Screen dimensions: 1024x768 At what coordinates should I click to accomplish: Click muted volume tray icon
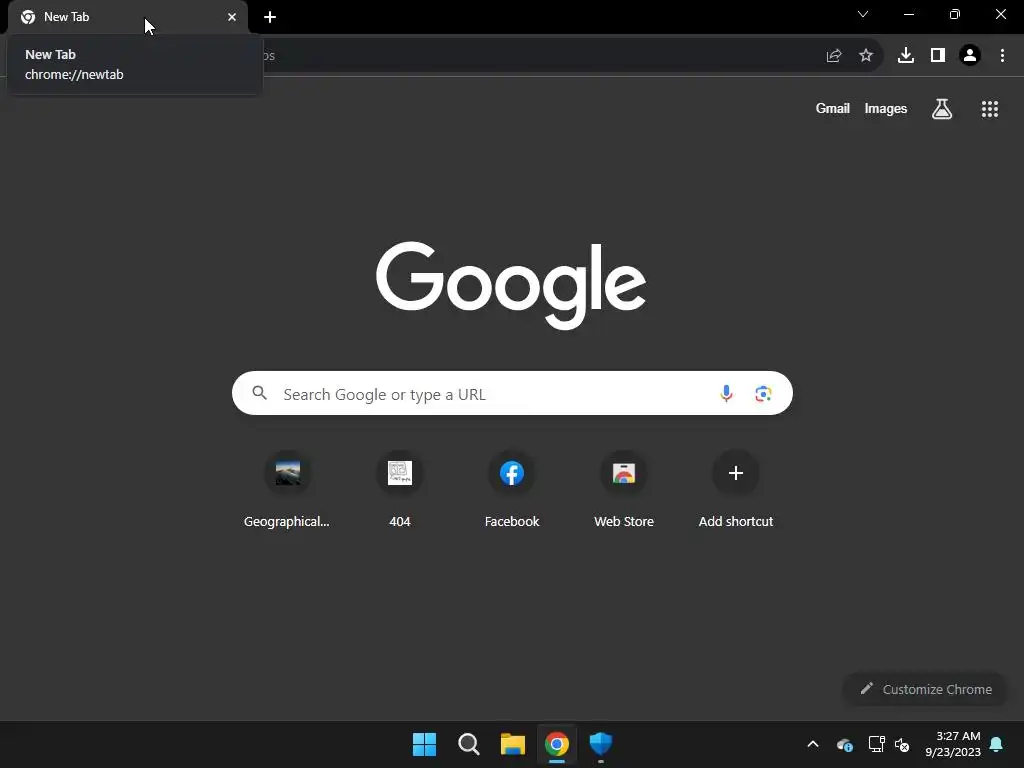pyautogui.click(x=903, y=744)
